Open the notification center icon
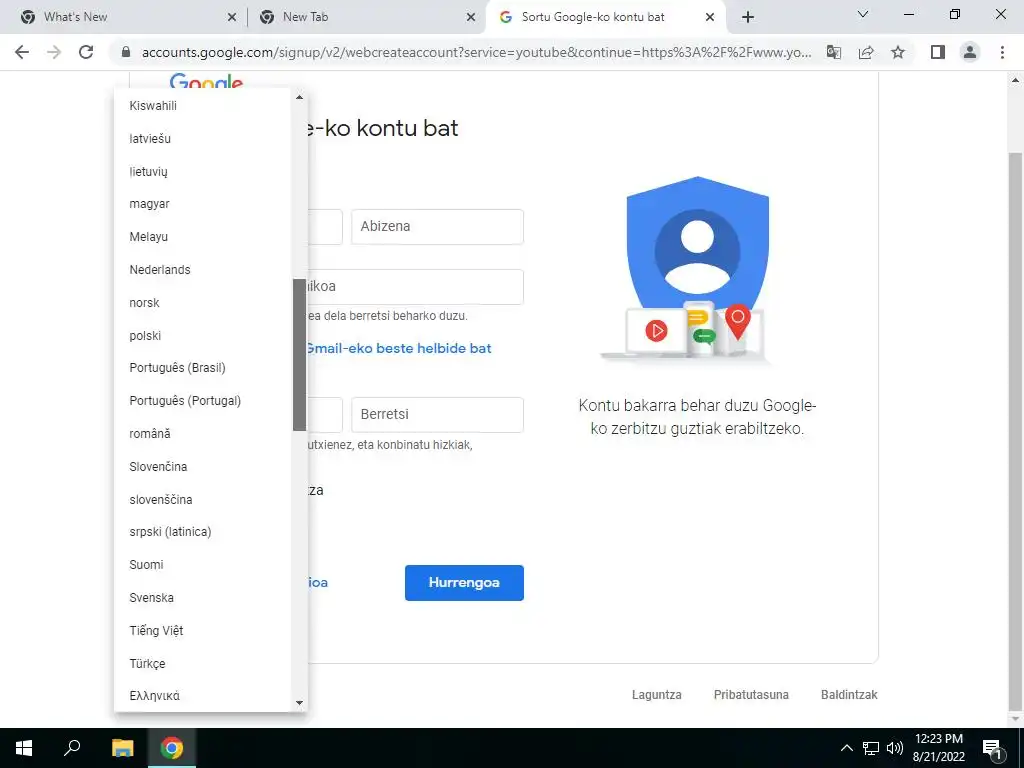 pos(993,748)
